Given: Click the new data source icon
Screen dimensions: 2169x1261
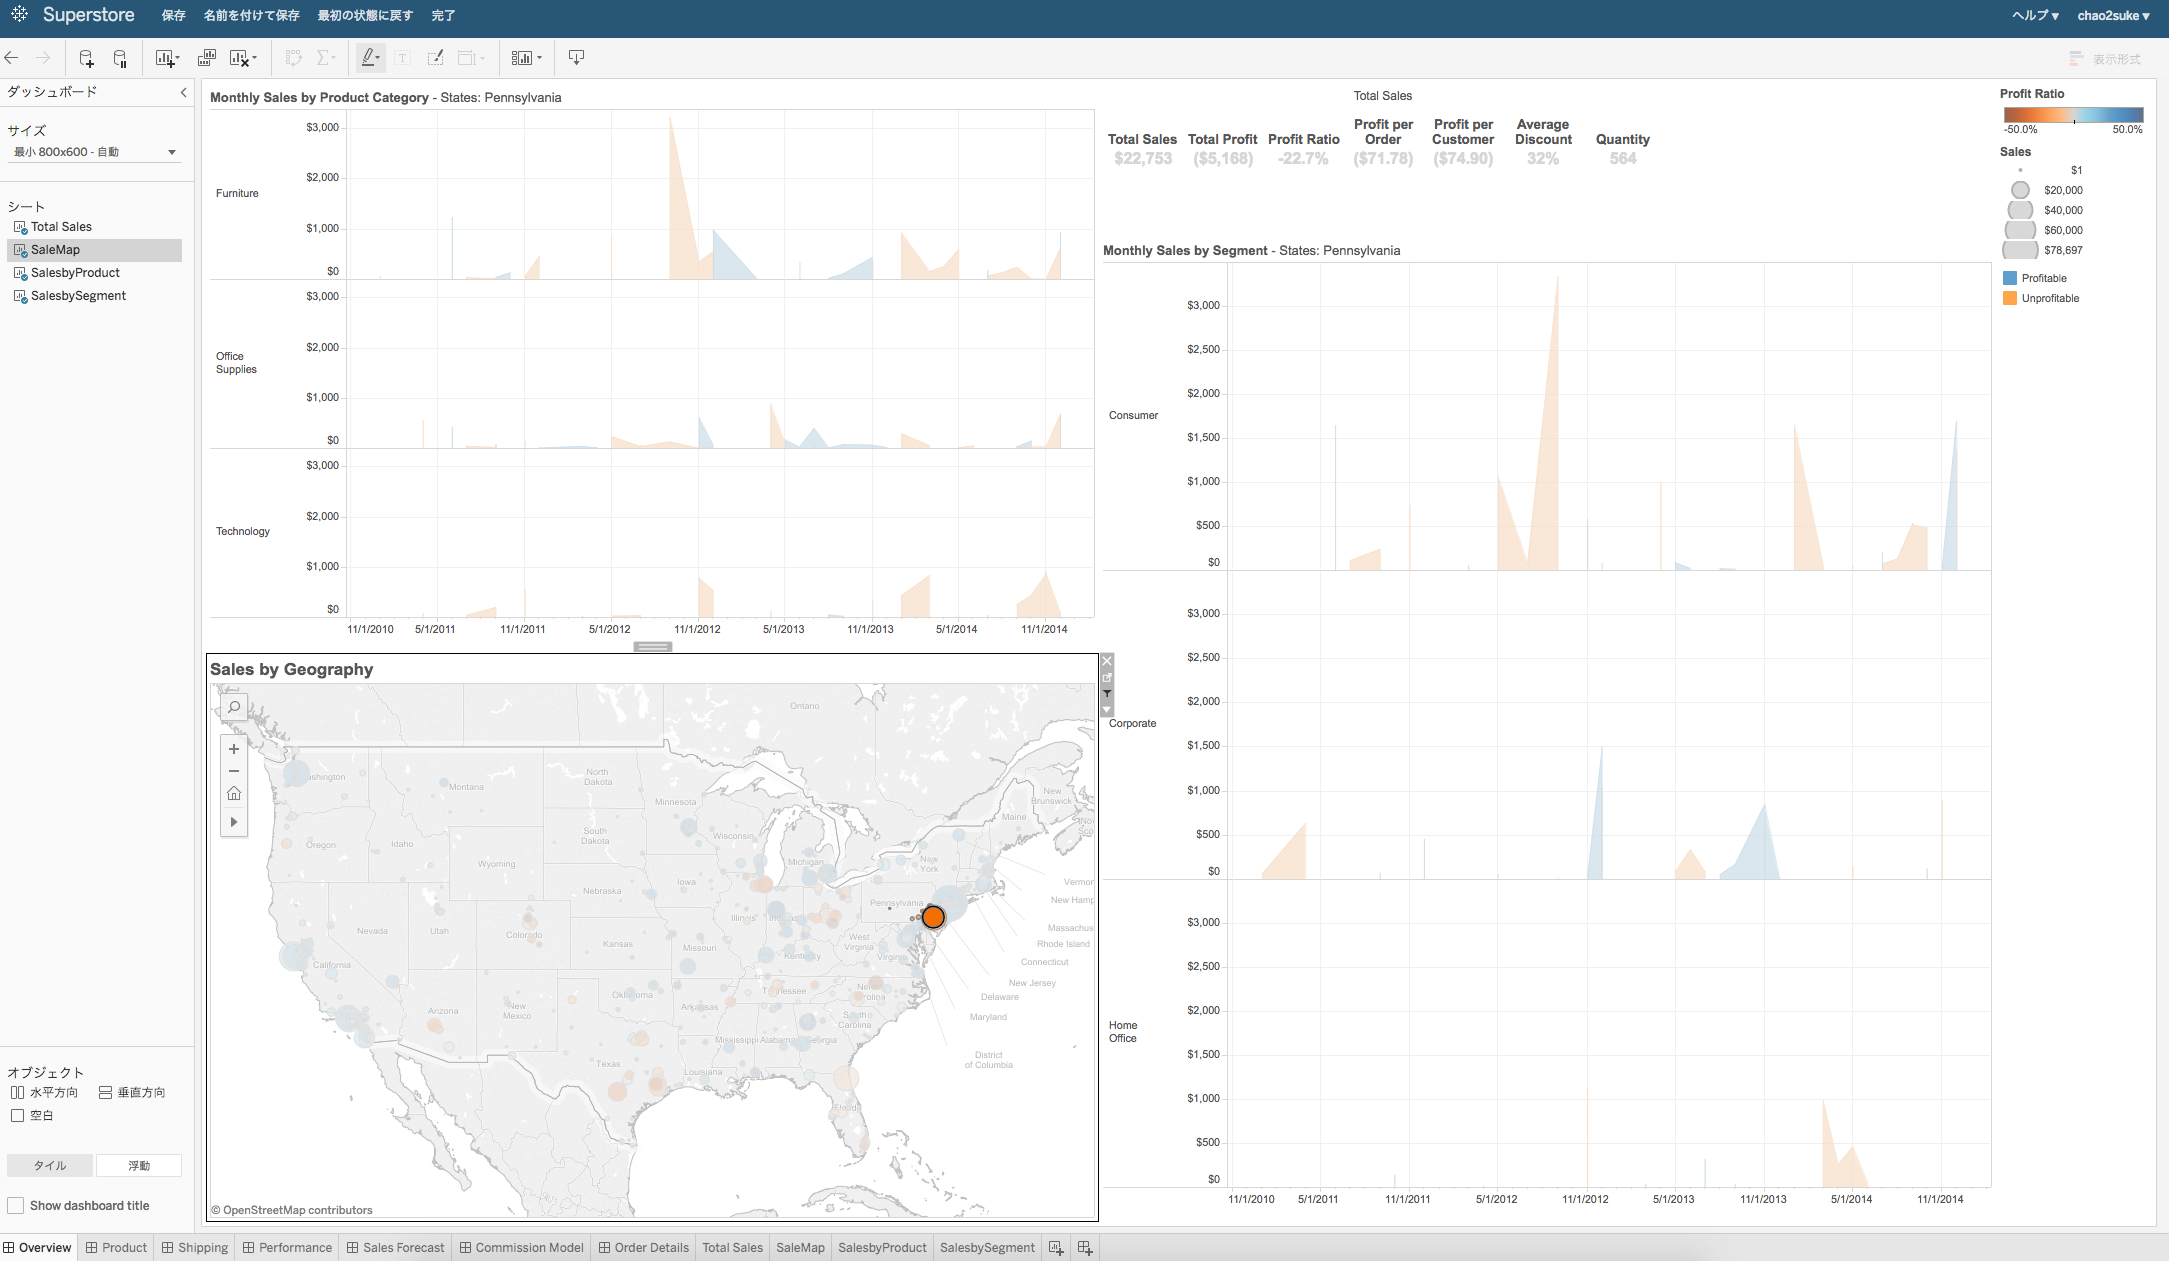Looking at the screenshot, I should [87, 58].
